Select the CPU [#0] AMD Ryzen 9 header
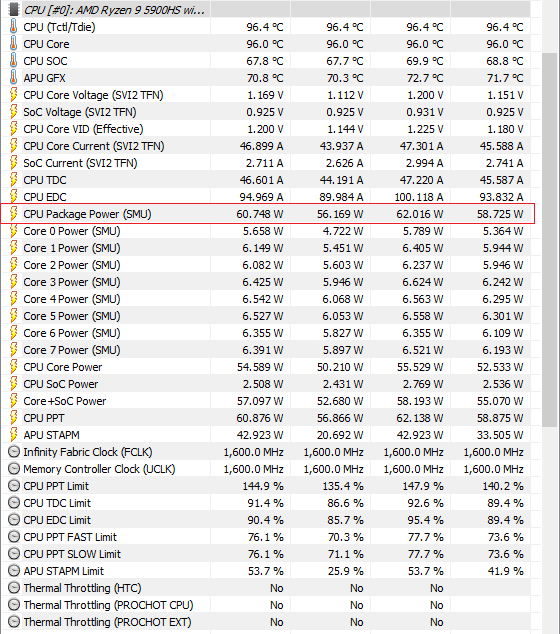560x634 pixels. pos(114,10)
